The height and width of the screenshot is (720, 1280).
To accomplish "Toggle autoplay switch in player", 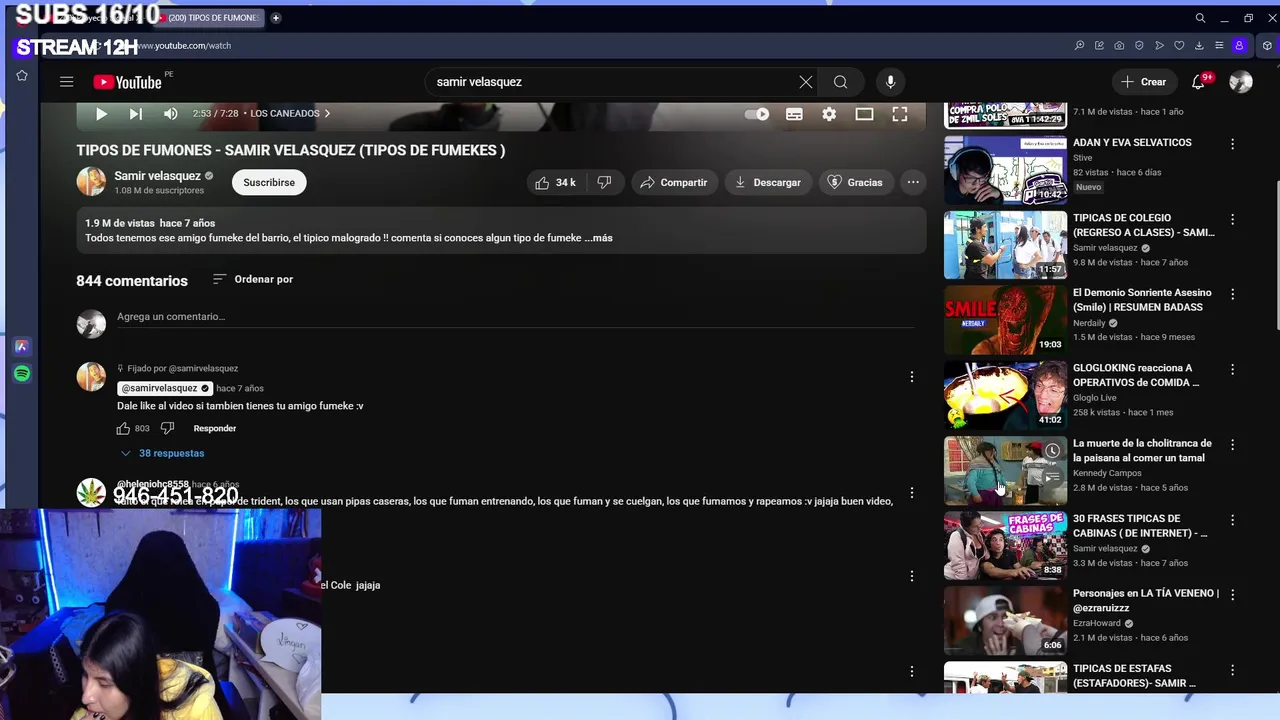I will click(757, 114).
